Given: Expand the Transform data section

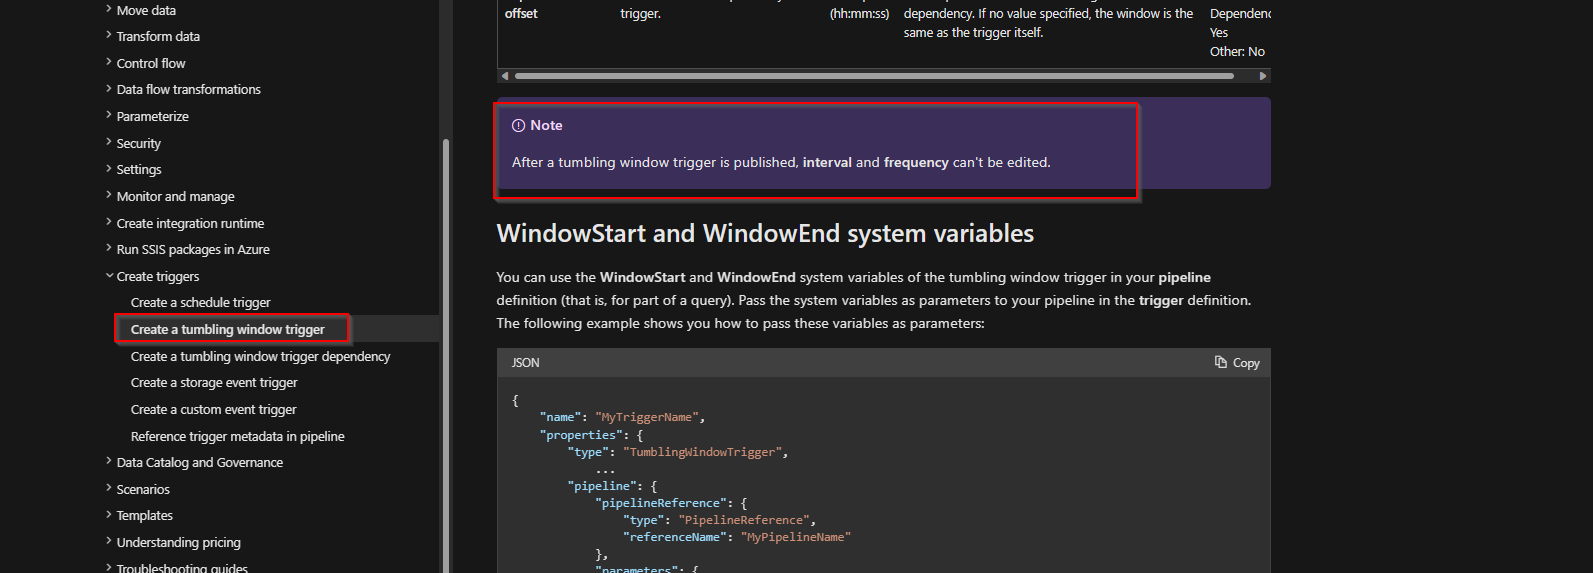Looking at the screenshot, I should (158, 36).
